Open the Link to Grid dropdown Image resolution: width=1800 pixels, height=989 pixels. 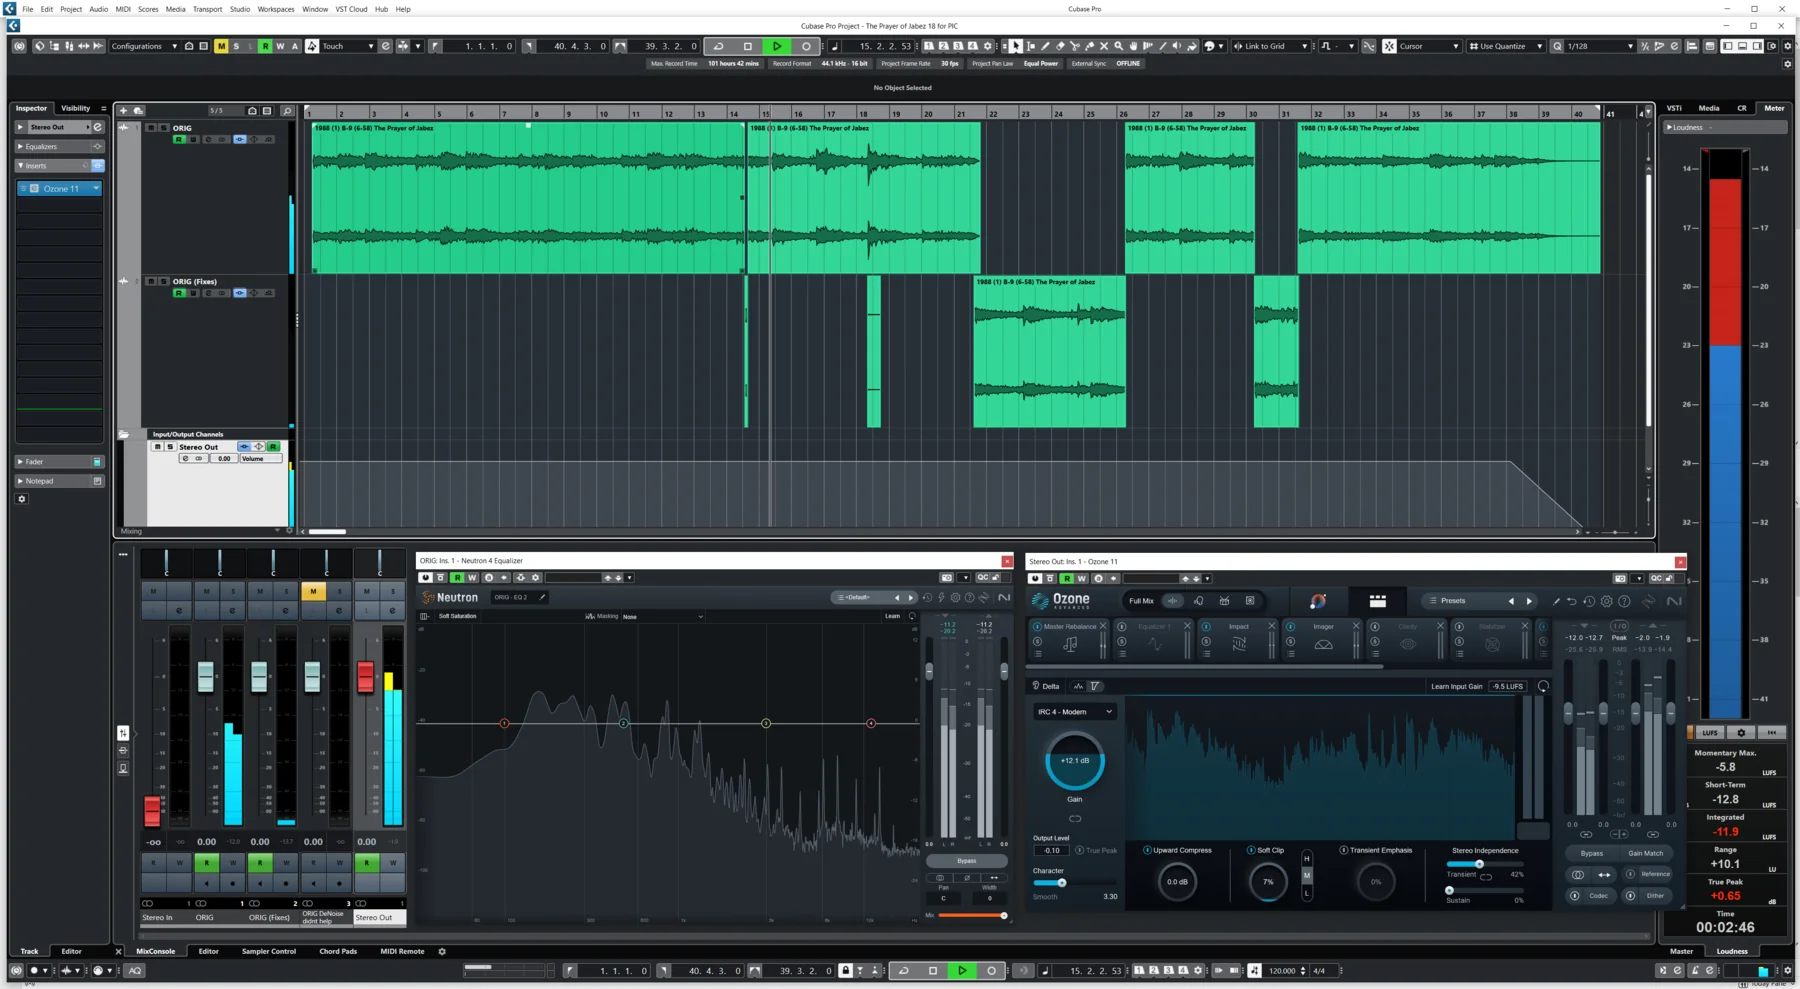[1305, 46]
